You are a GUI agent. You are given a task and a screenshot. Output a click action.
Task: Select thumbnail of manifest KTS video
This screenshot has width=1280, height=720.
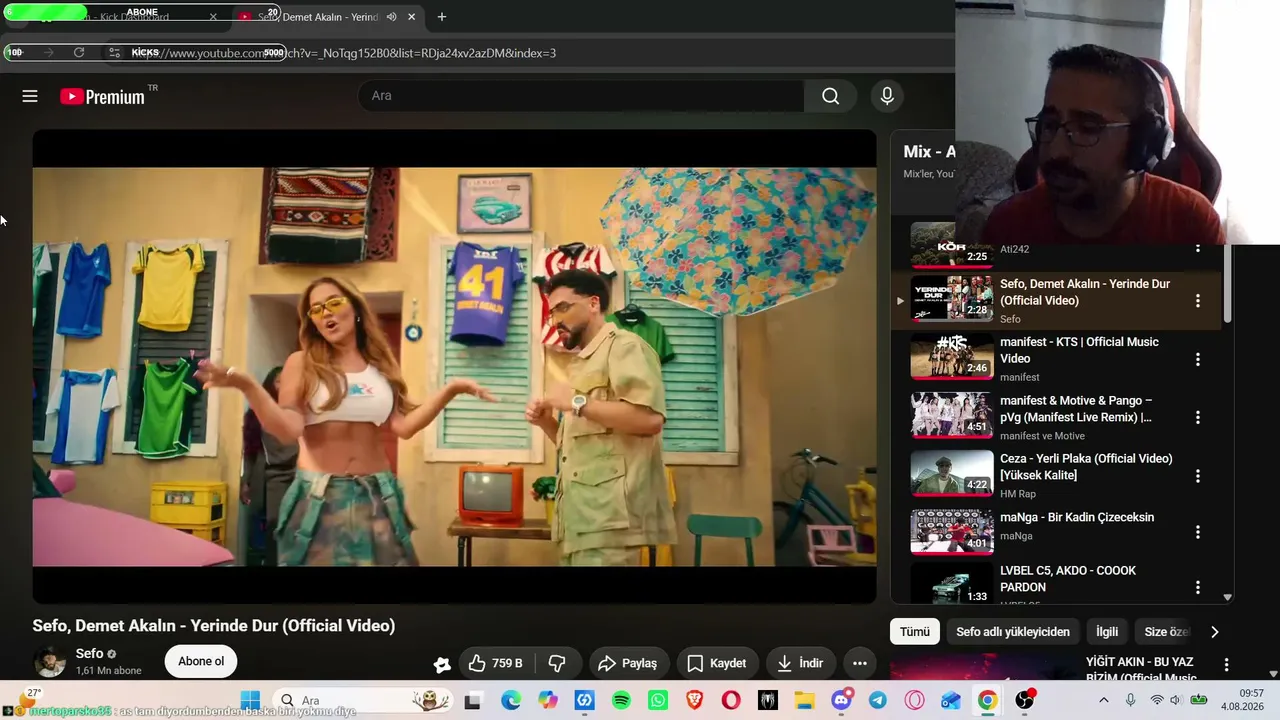pos(952,358)
